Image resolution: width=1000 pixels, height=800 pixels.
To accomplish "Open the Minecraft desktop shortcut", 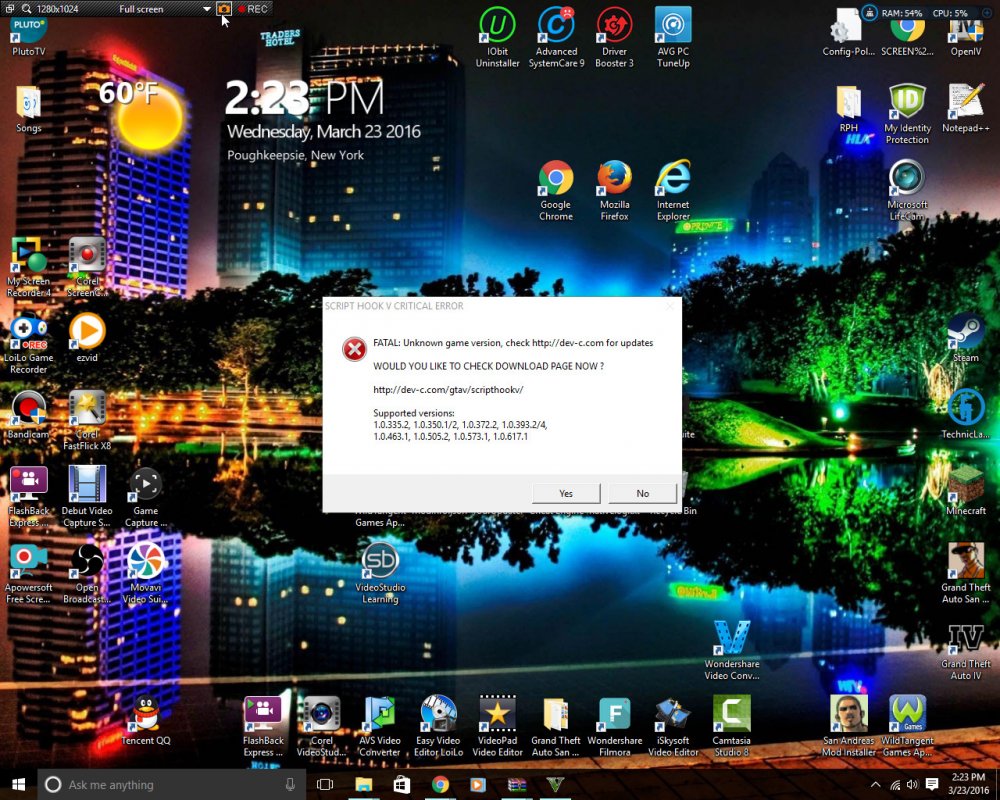I will 966,490.
